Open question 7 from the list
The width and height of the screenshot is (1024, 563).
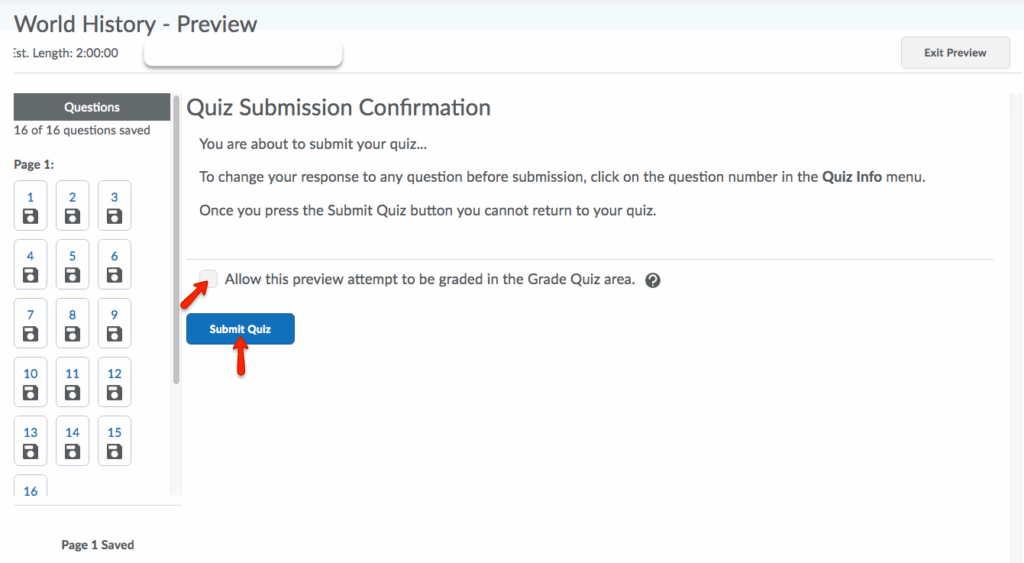[x=30, y=315]
